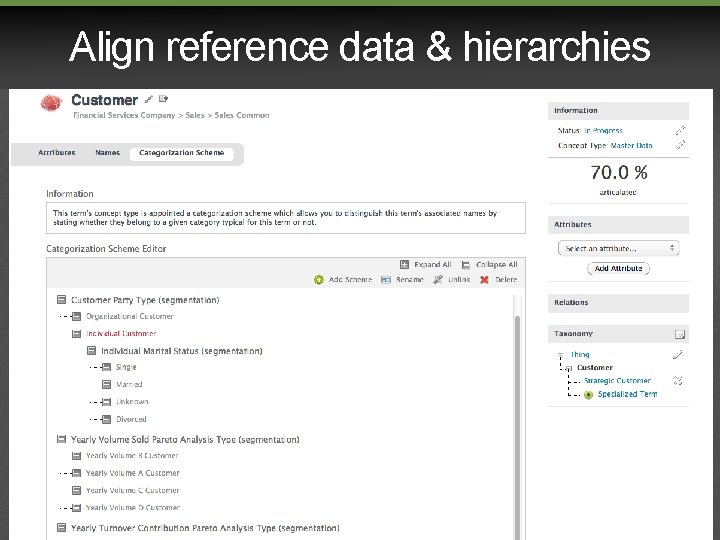Click the Rename icon in toolbar

tap(386, 280)
